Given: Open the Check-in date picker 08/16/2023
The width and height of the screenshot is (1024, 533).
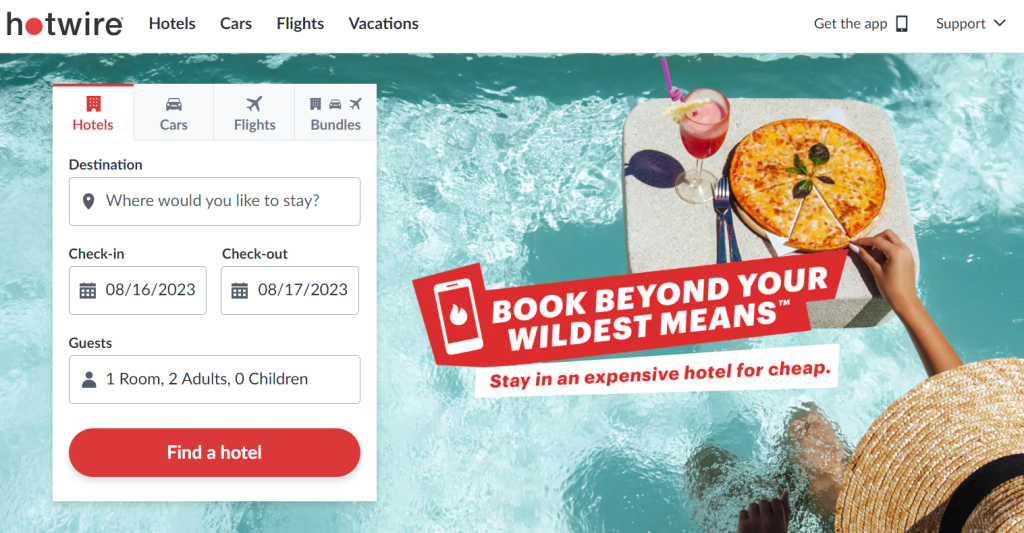Looking at the screenshot, I should point(149,290).
